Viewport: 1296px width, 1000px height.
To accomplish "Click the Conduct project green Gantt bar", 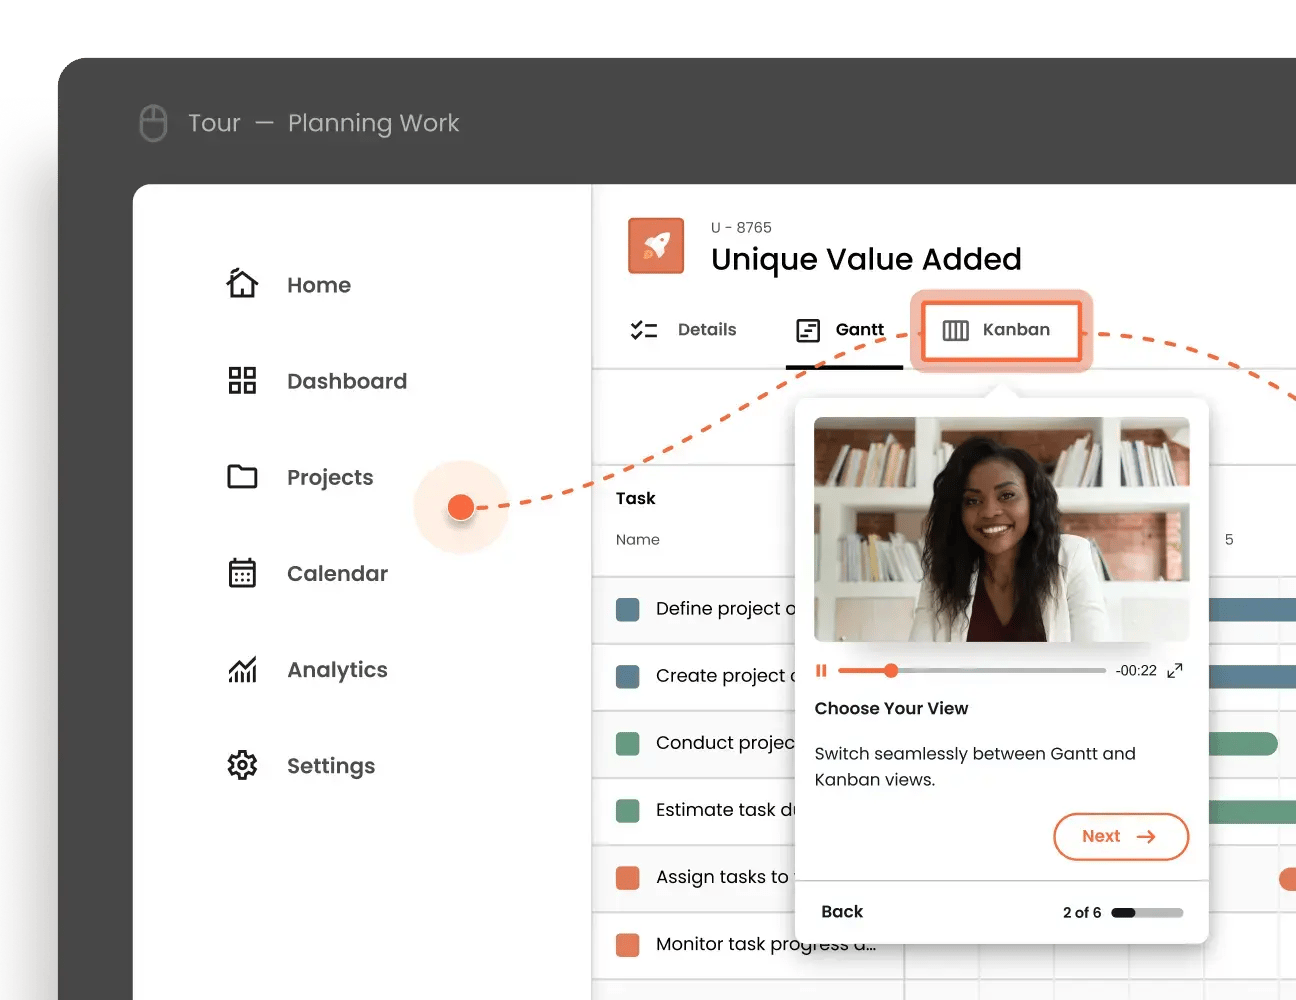I will pos(1243,744).
